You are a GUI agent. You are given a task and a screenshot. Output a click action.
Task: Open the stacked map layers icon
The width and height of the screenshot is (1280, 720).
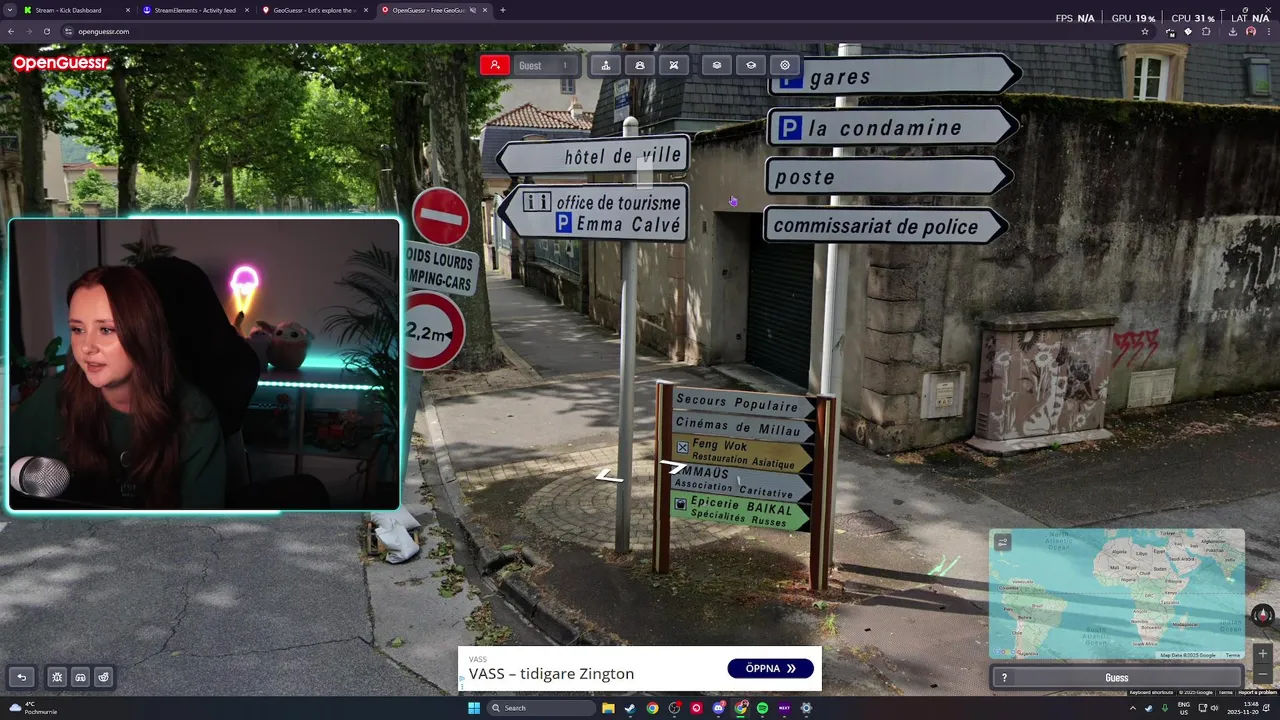click(717, 65)
